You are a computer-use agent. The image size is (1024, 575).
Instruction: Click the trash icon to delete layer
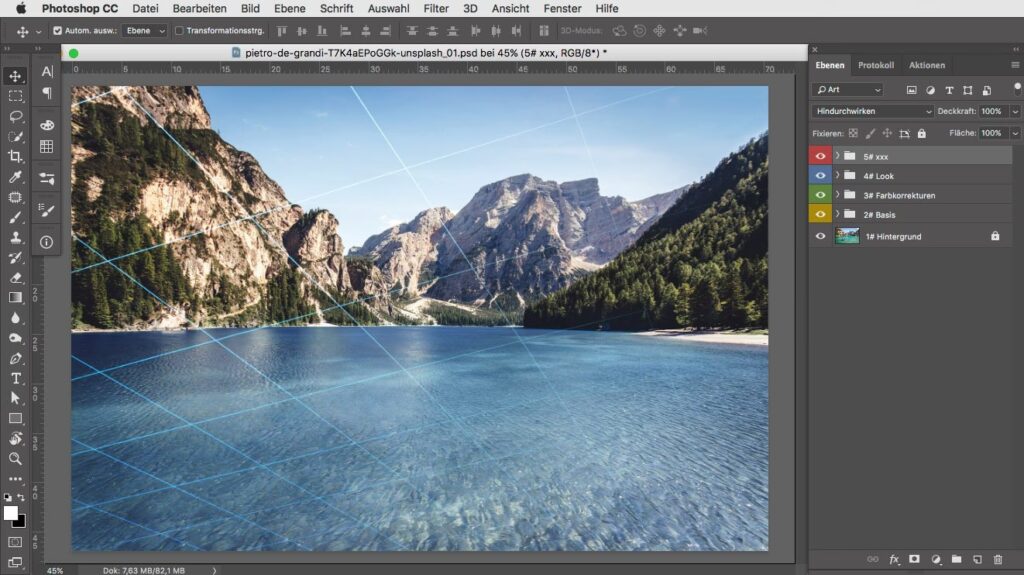click(x=998, y=559)
